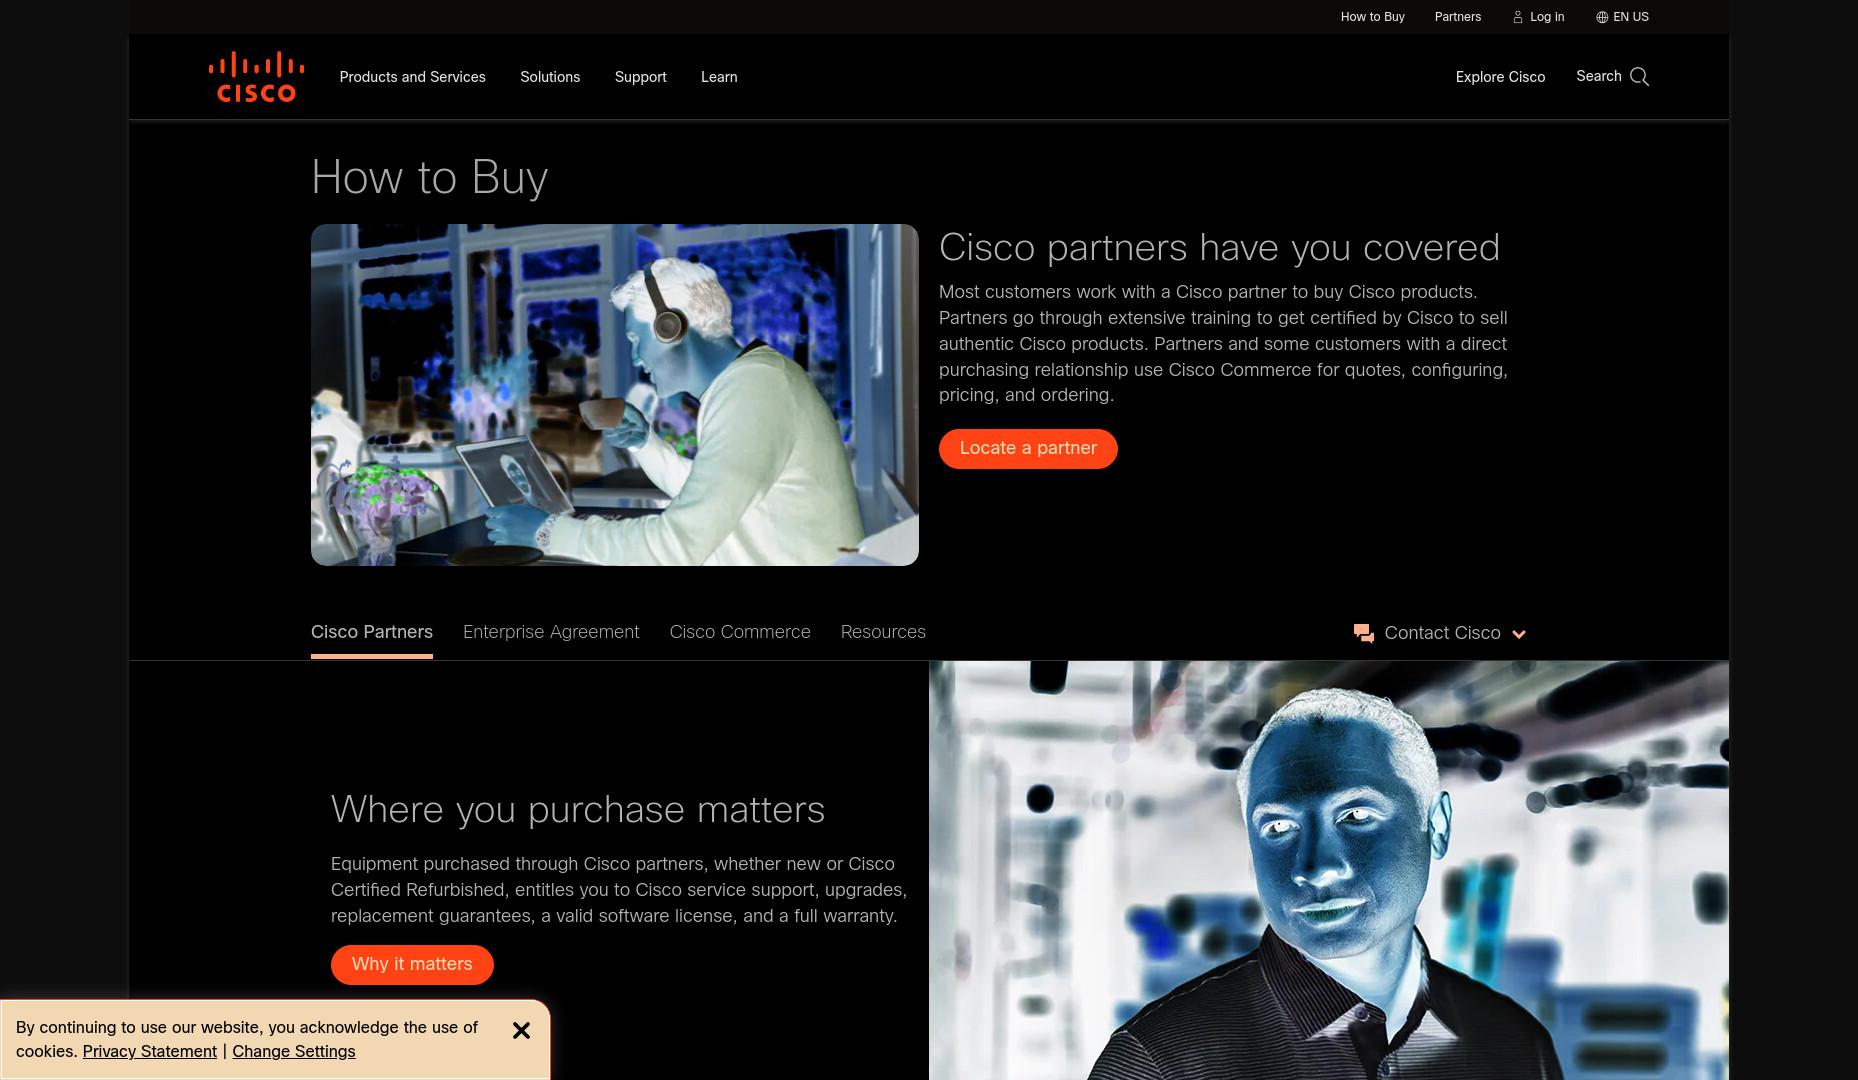Click the portrait image of man in striped shirt
This screenshot has width=1858, height=1080.
point(1329,870)
